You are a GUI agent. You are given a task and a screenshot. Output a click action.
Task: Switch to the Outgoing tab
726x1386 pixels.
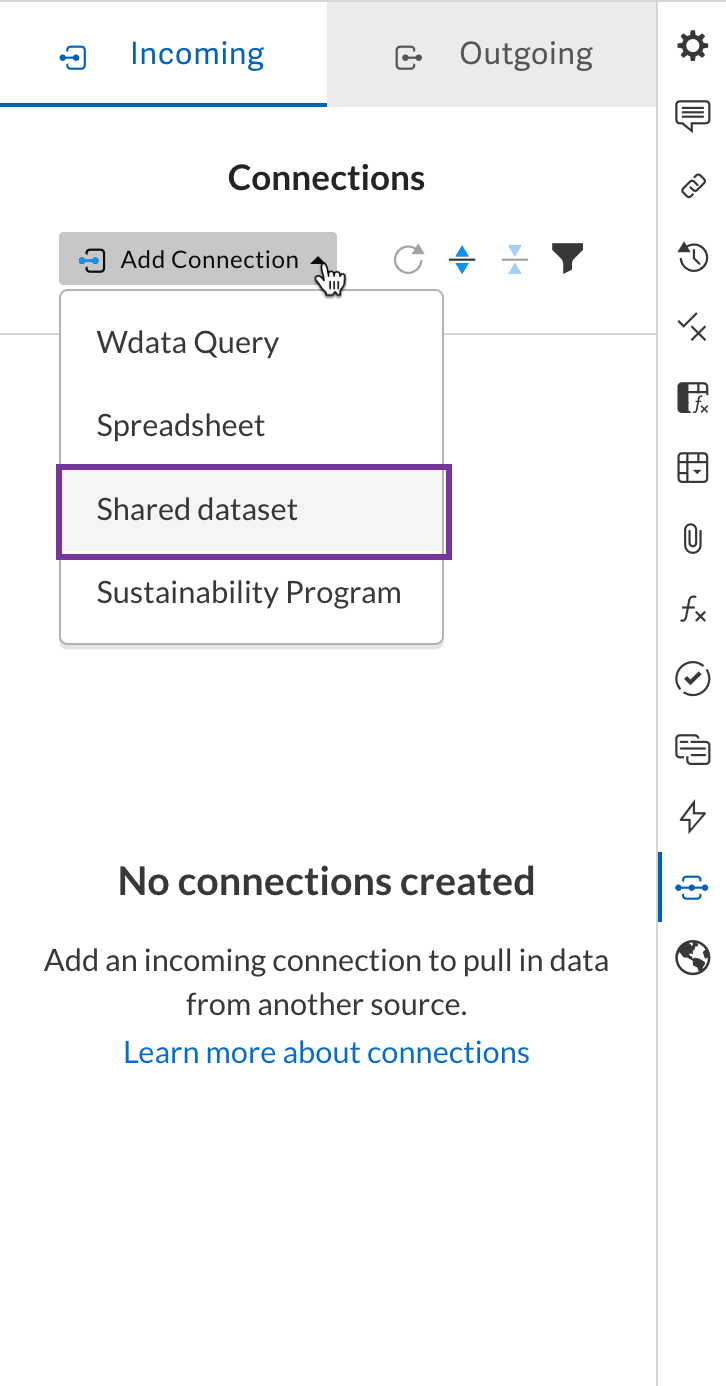click(492, 54)
